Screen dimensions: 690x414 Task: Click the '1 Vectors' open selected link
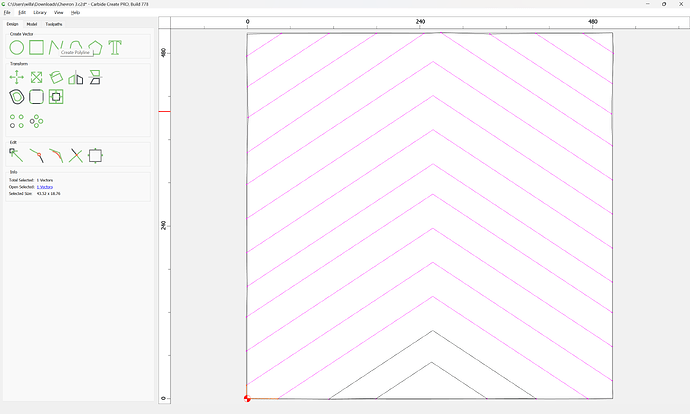pyautogui.click(x=45, y=187)
